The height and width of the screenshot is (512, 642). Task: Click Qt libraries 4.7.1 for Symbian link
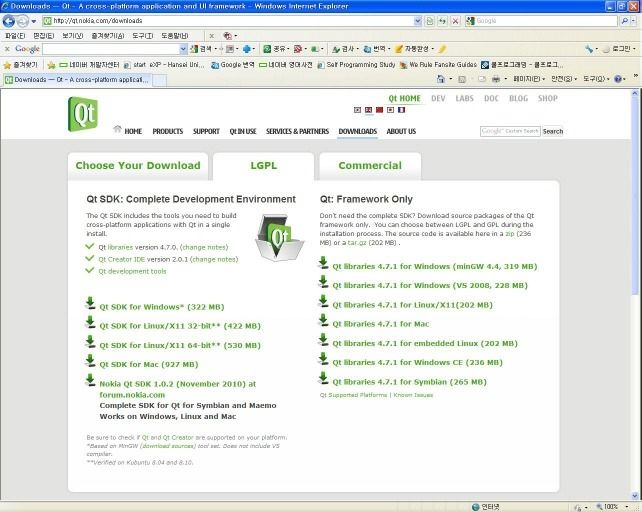(409, 382)
